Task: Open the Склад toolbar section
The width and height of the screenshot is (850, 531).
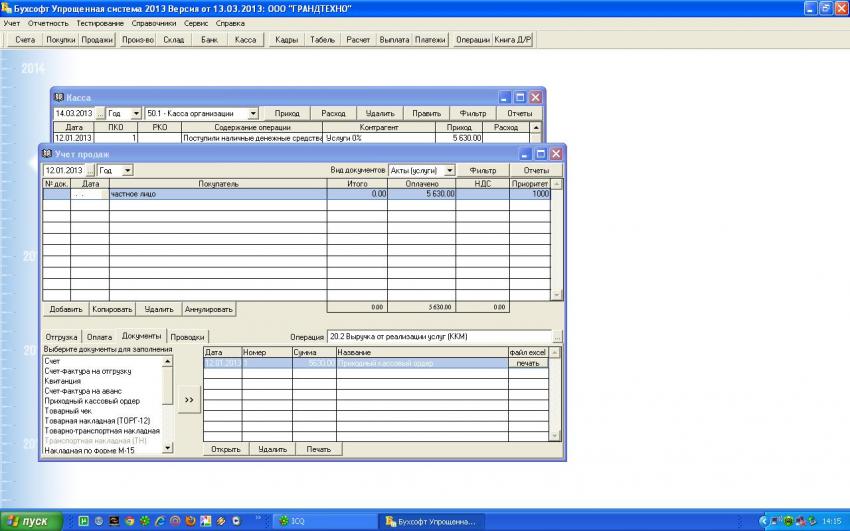Action: tap(174, 40)
